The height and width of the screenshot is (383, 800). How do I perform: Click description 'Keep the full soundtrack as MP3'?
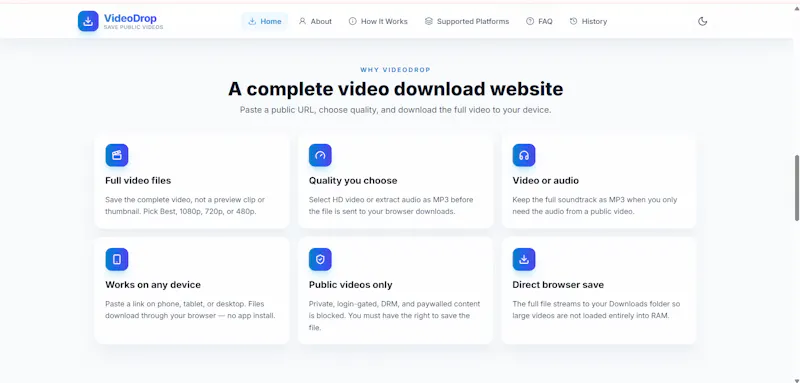point(594,206)
